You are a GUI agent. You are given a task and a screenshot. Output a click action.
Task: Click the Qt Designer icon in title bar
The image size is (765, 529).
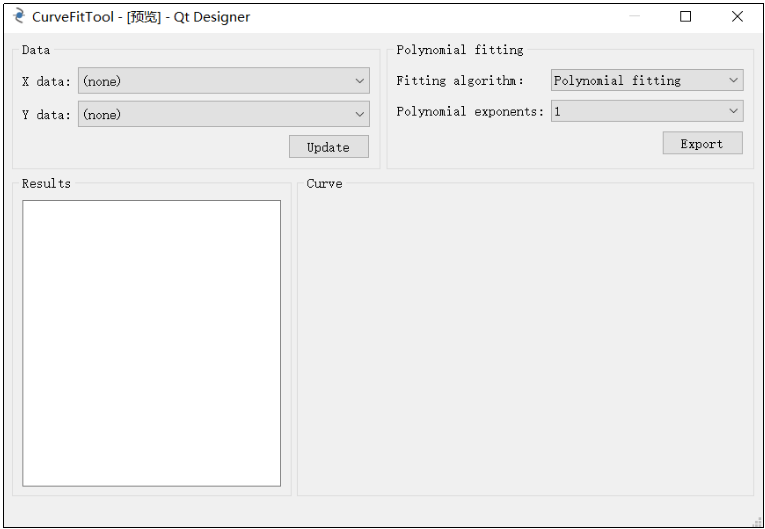18,16
